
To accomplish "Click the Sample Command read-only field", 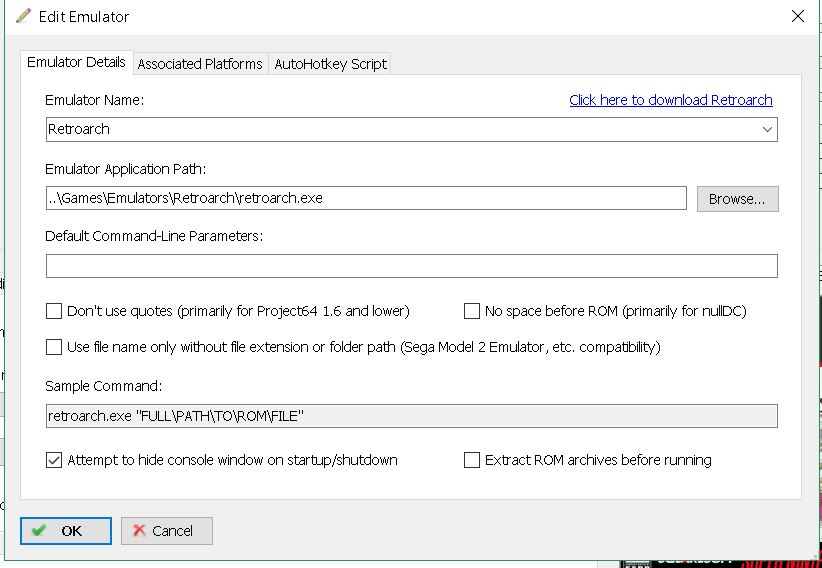I will (x=412, y=416).
